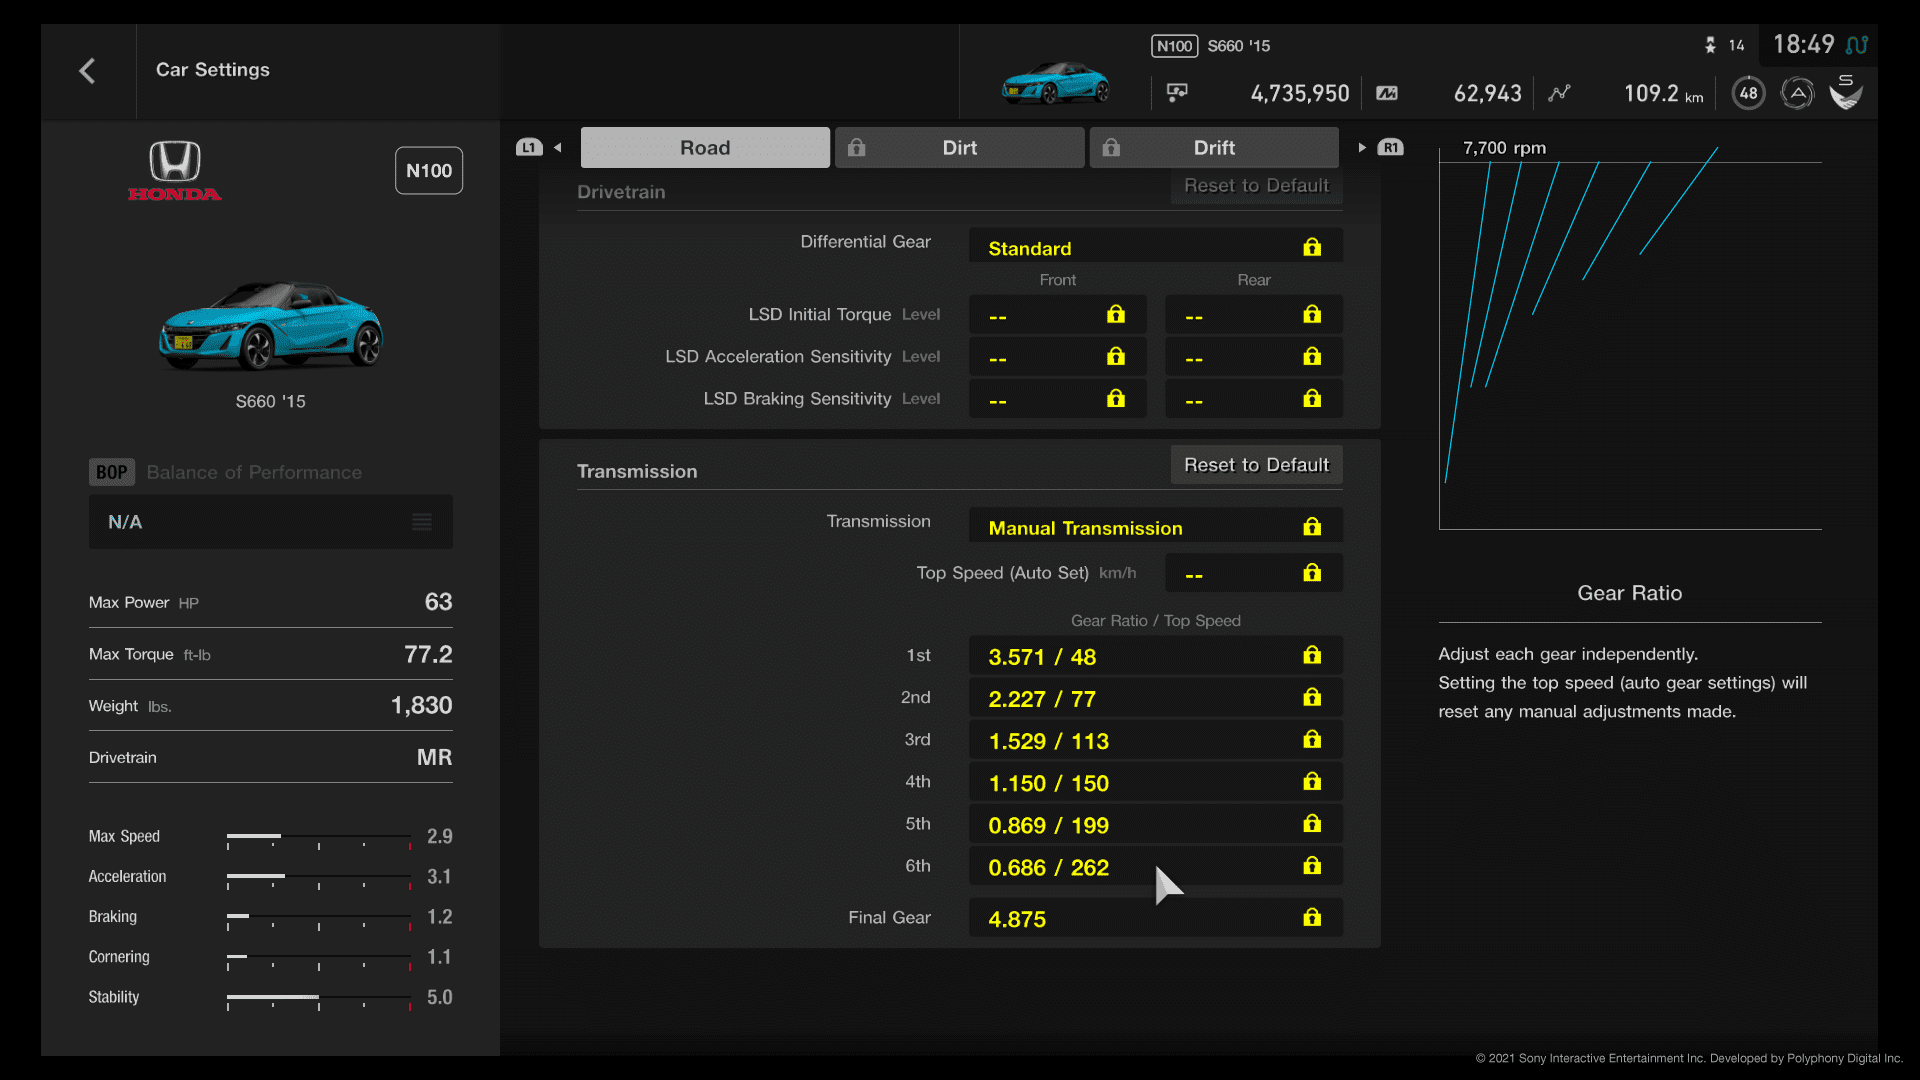This screenshot has width=1920, height=1080.
Task: Click the Weight 1,830 lbs value
Action: [421, 705]
